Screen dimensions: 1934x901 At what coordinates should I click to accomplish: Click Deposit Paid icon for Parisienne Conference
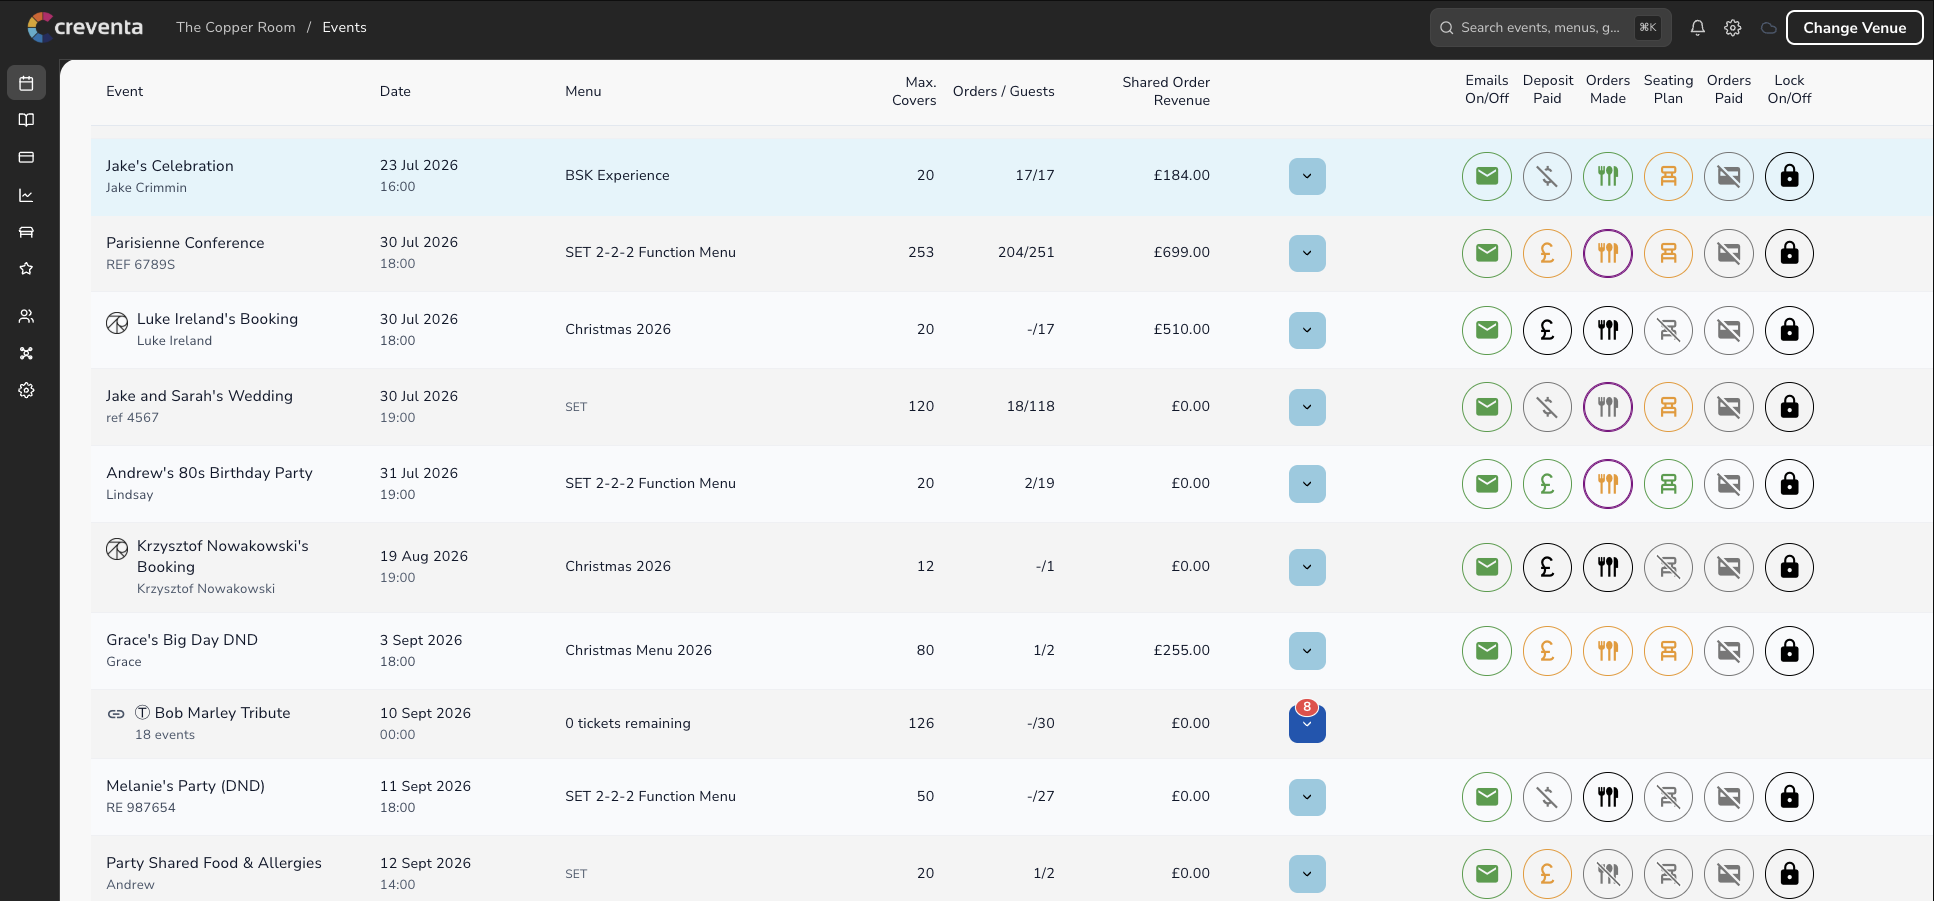click(x=1547, y=253)
